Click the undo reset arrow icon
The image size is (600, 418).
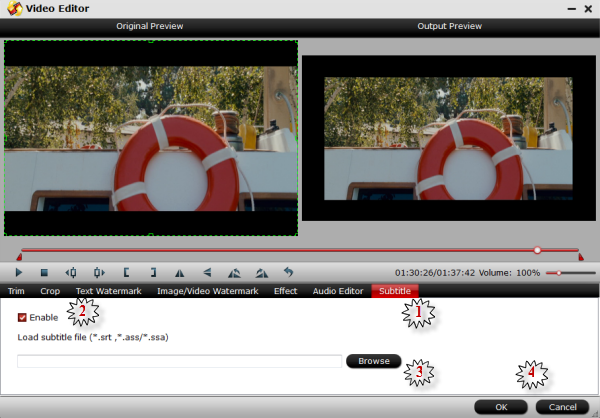pos(289,272)
